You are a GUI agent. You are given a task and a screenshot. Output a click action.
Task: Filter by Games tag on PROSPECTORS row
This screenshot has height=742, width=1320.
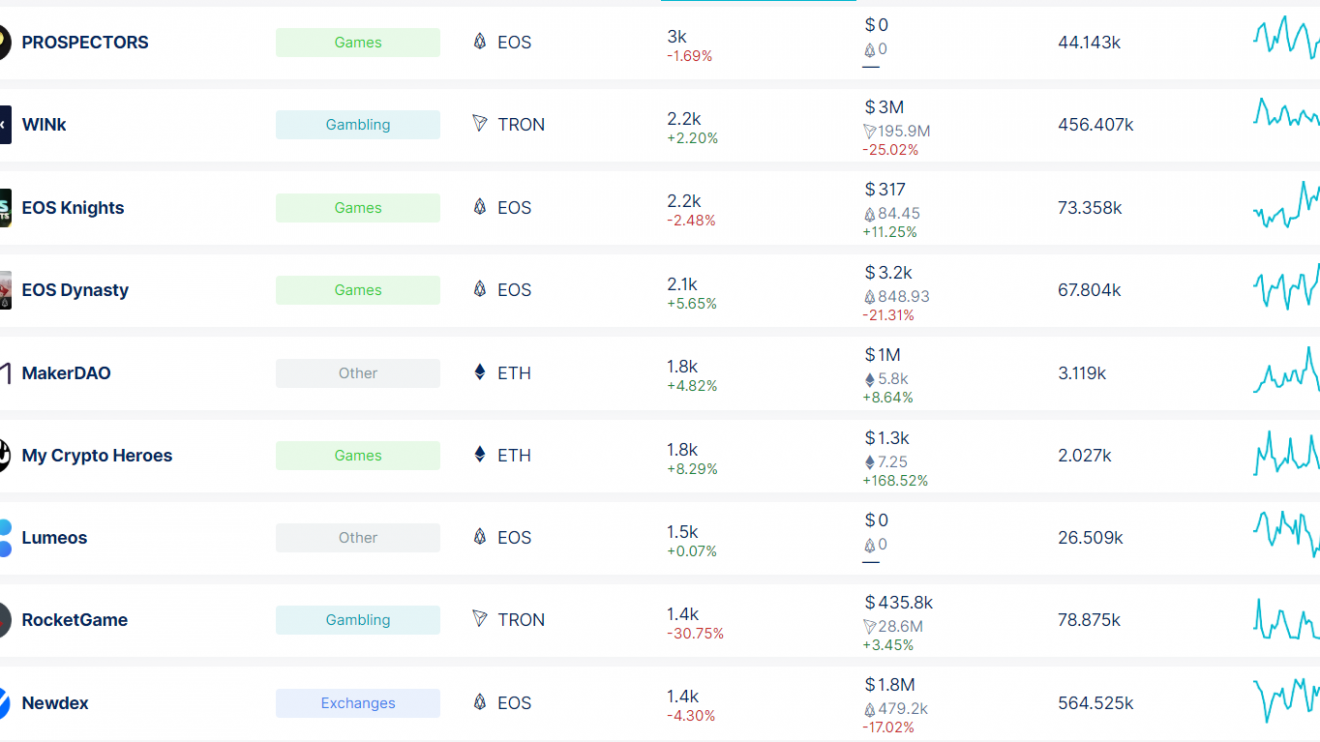(358, 42)
